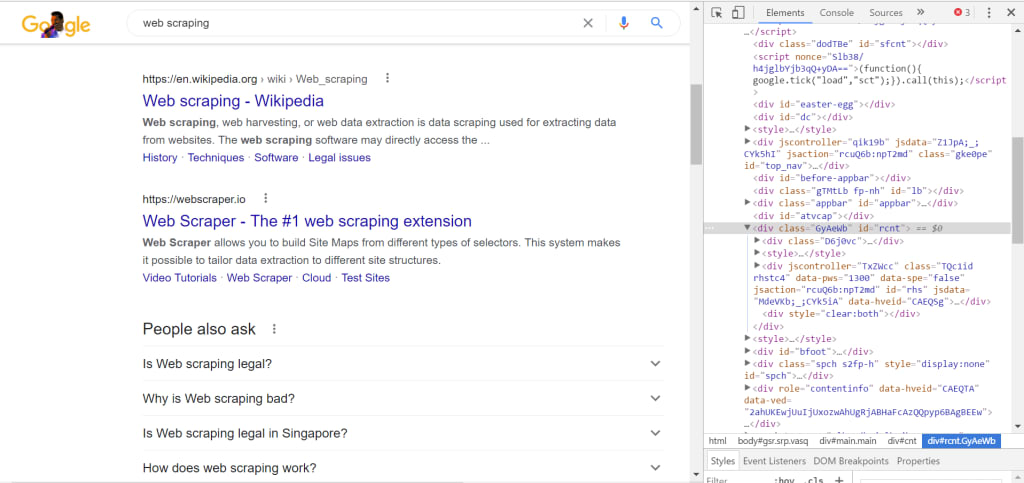Image resolution: width=1024 pixels, height=483 pixels.
Task: Expand the div class="D6j0vc" node
Action: (758, 241)
